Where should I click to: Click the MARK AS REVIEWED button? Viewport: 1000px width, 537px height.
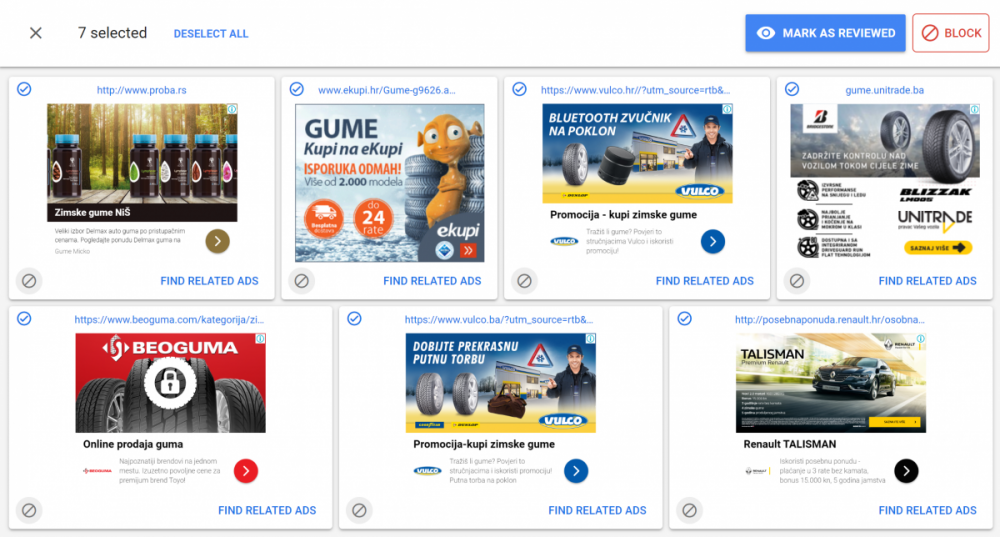click(825, 33)
